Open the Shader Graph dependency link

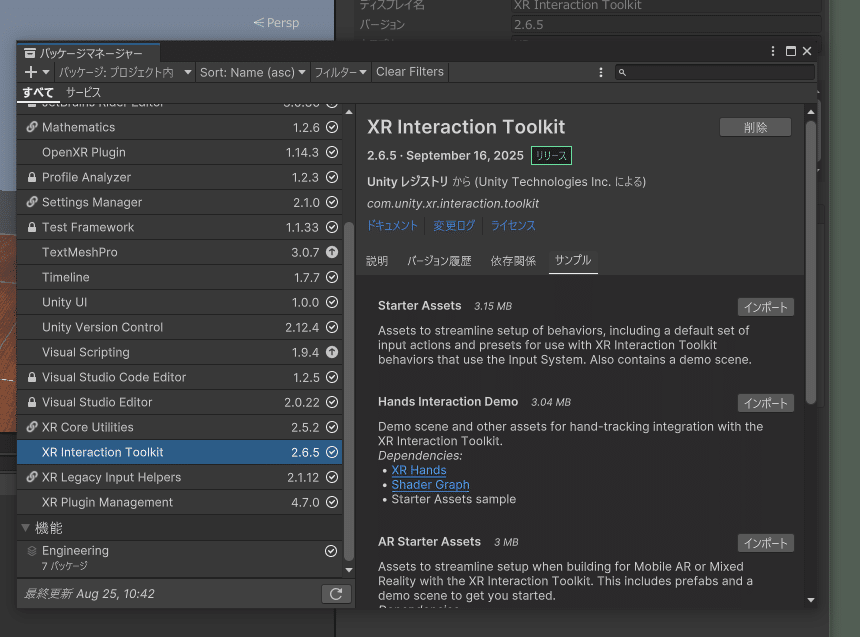point(431,485)
